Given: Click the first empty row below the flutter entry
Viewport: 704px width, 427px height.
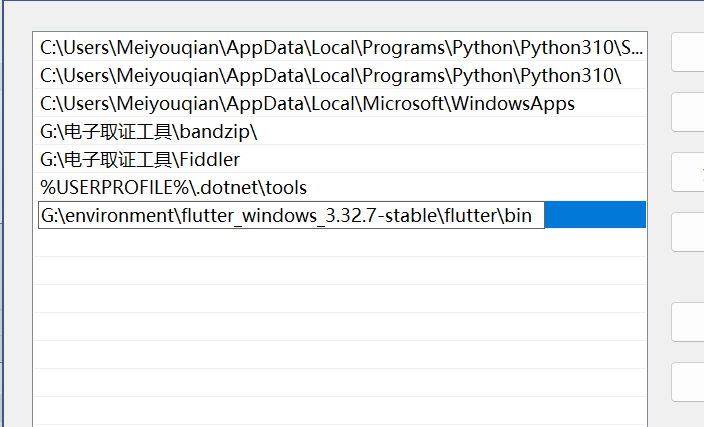Looking at the screenshot, I should pos(340,243).
